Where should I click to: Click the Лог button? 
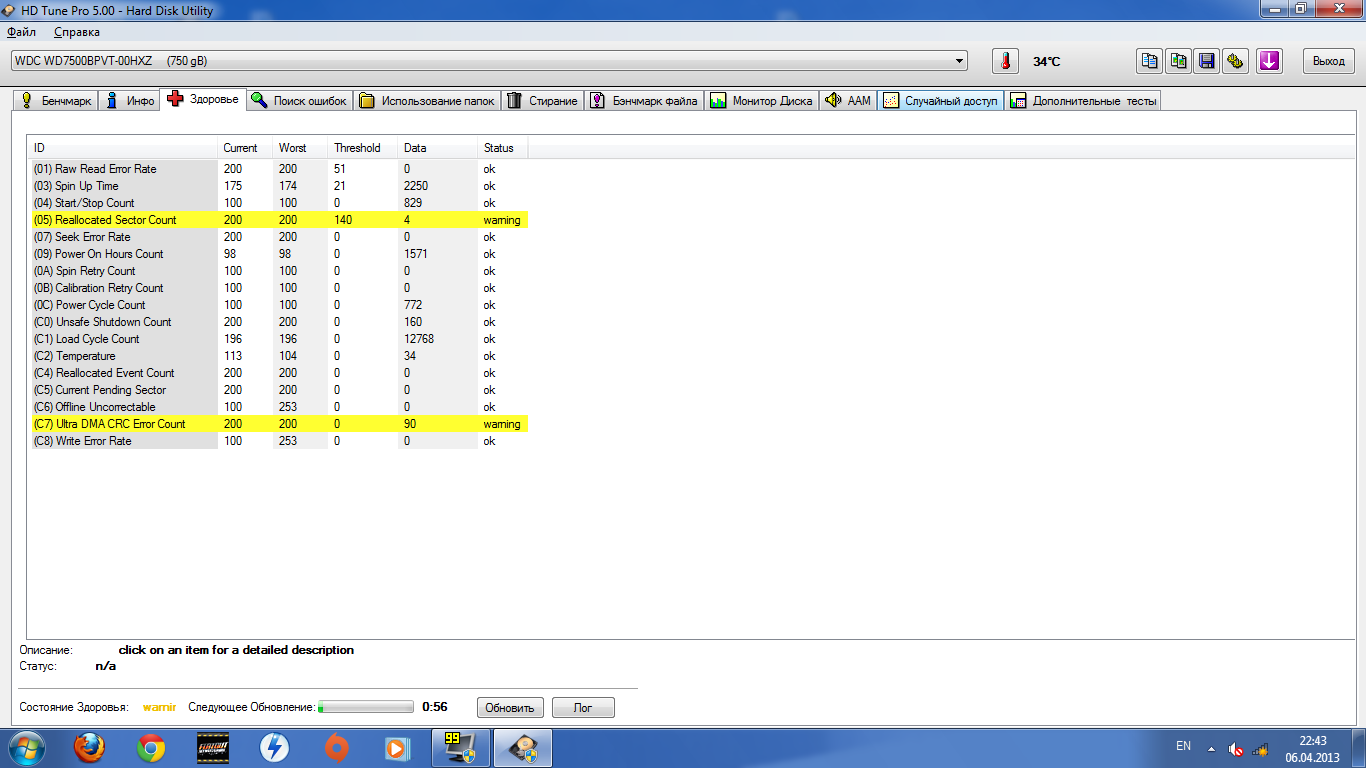(583, 707)
